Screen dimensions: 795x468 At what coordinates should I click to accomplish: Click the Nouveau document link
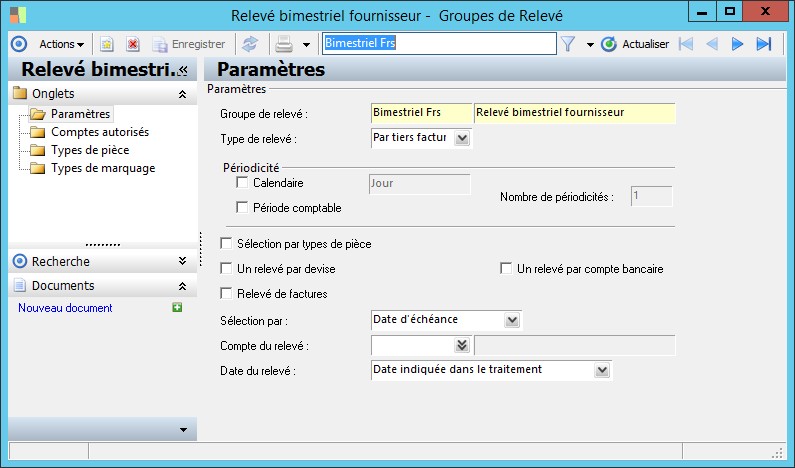pyautogui.click(x=65, y=308)
